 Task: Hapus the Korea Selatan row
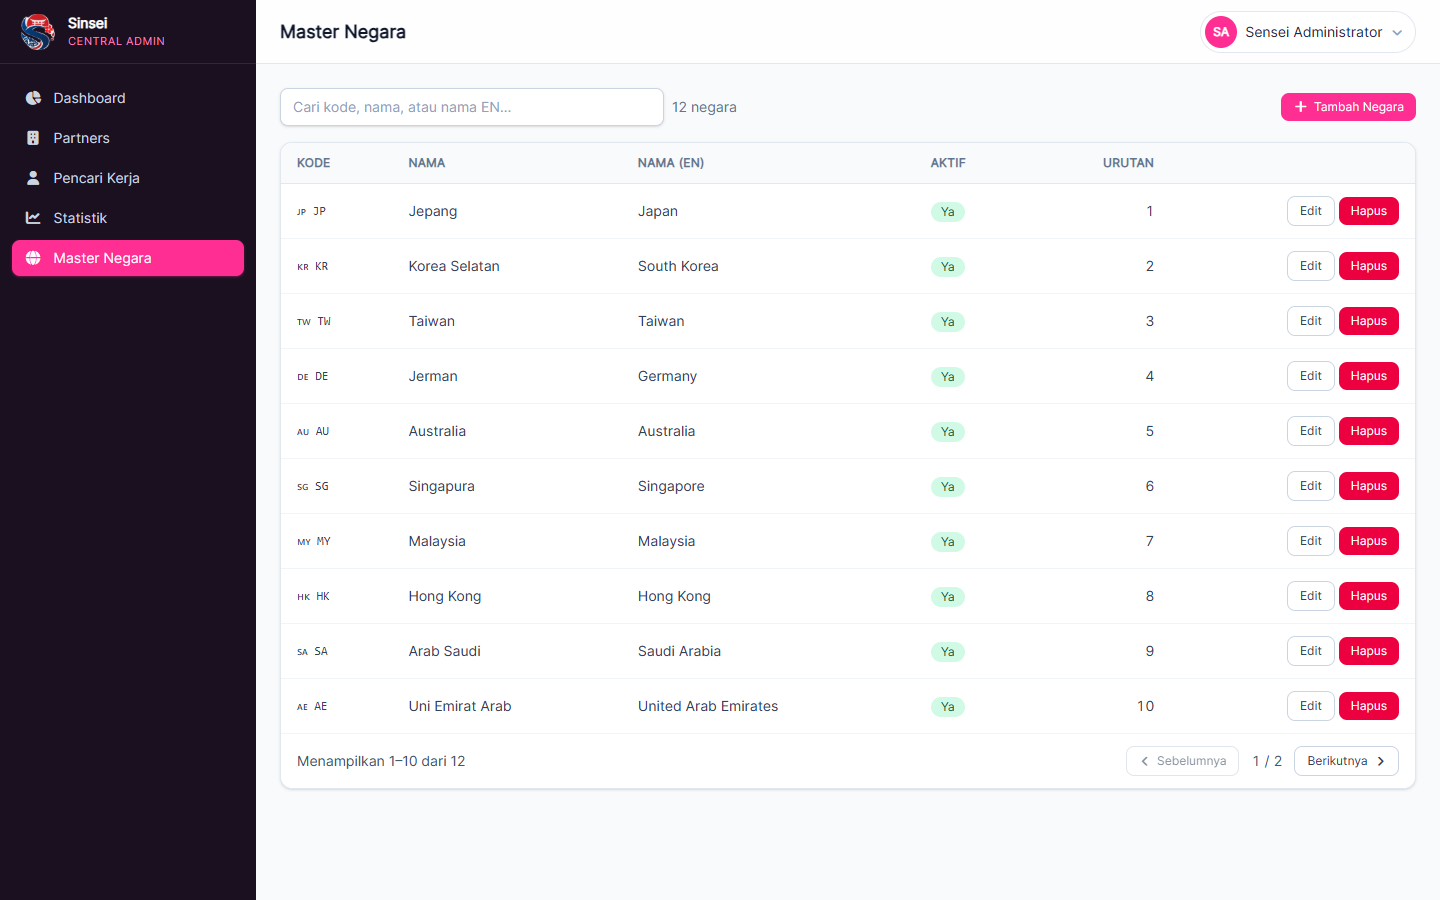[1369, 266]
